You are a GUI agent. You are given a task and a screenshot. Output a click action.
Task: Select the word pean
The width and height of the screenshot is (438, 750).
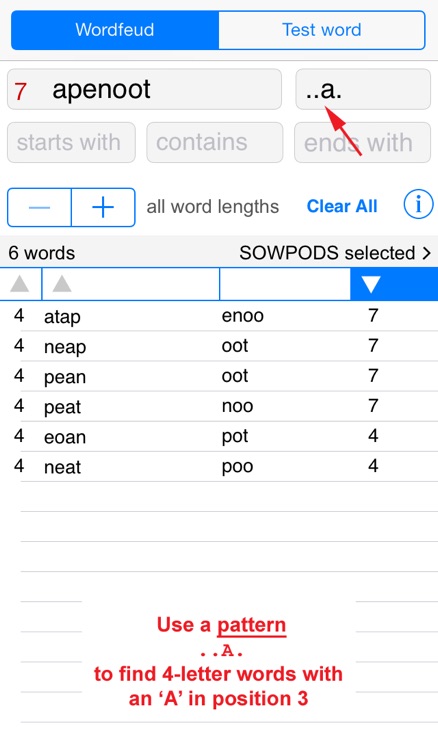[x=65, y=377]
